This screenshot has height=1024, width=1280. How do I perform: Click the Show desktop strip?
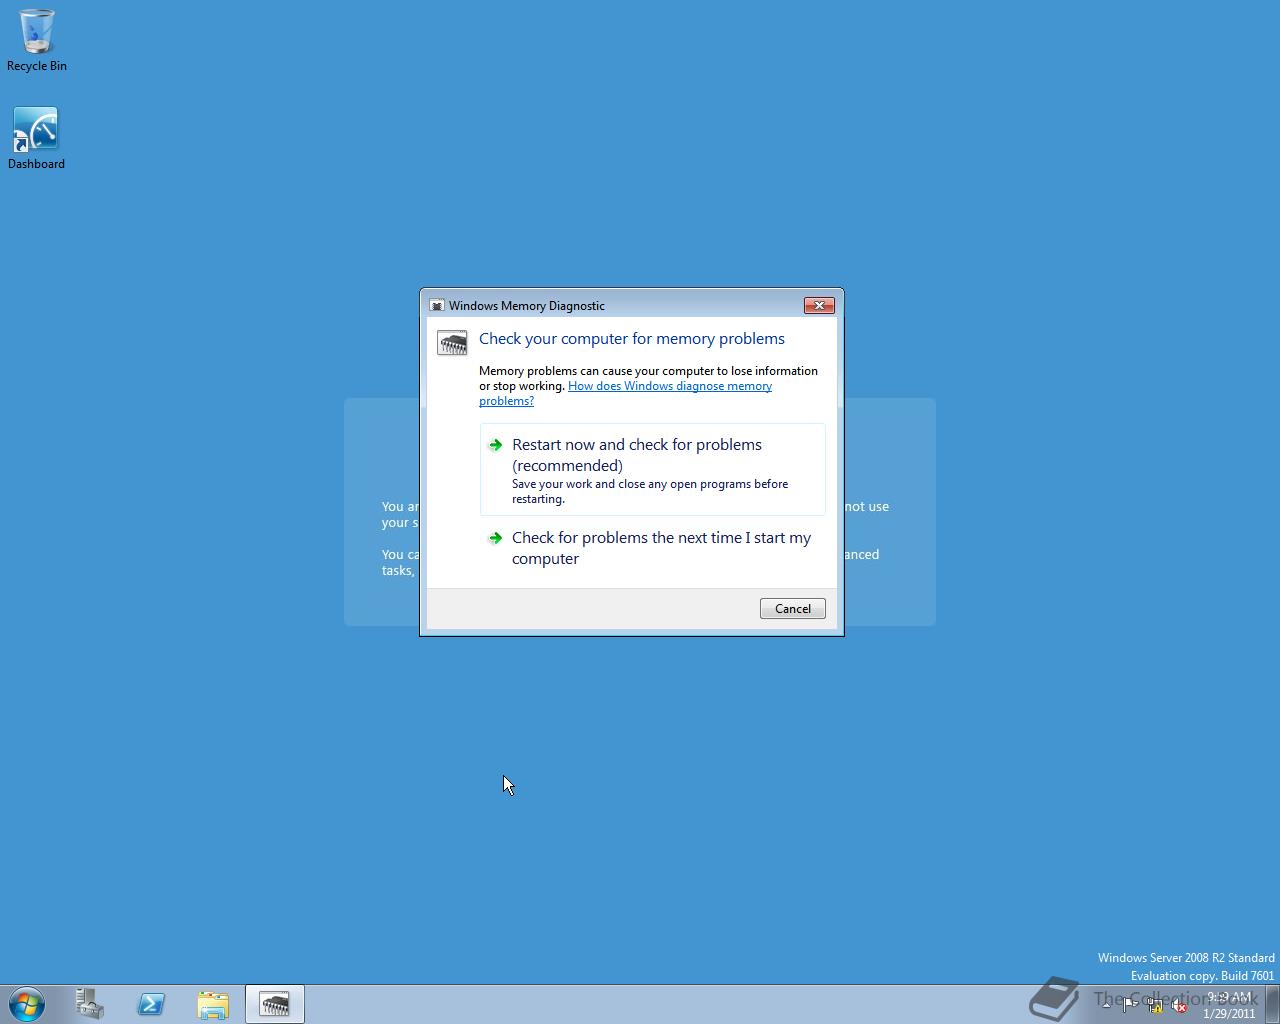click(1272, 1004)
